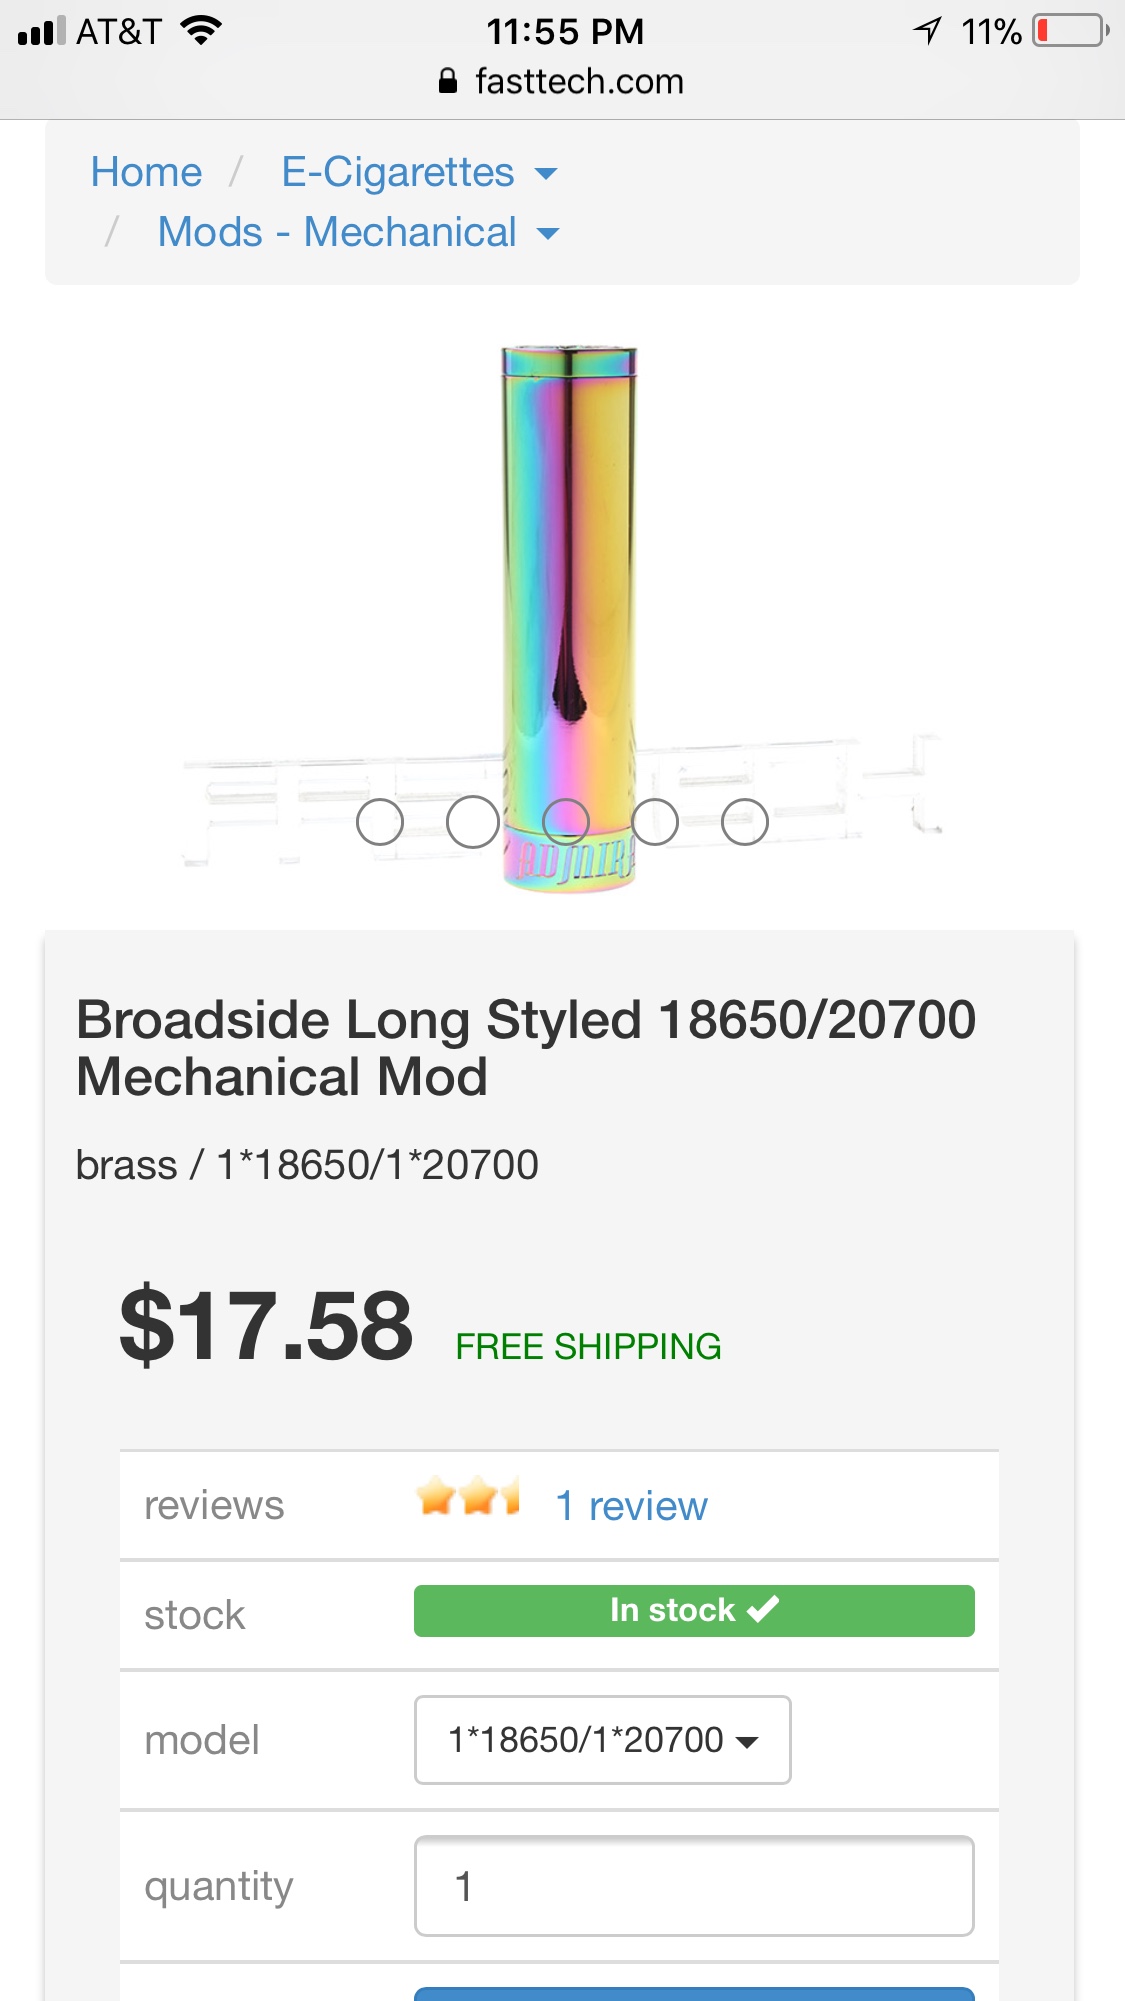Tap the checkmark in the In stock badge
Screen dimensions: 1125x2001
coord(763,1609)
